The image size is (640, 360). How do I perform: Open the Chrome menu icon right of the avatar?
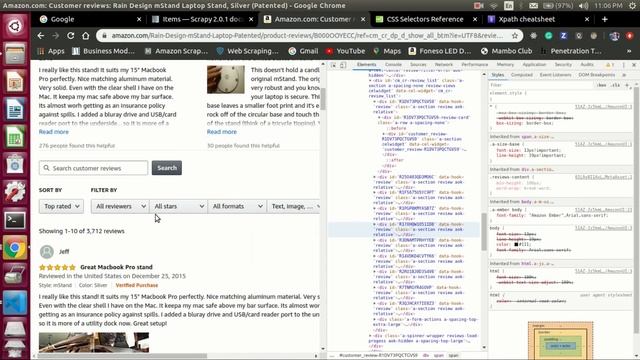630,36
